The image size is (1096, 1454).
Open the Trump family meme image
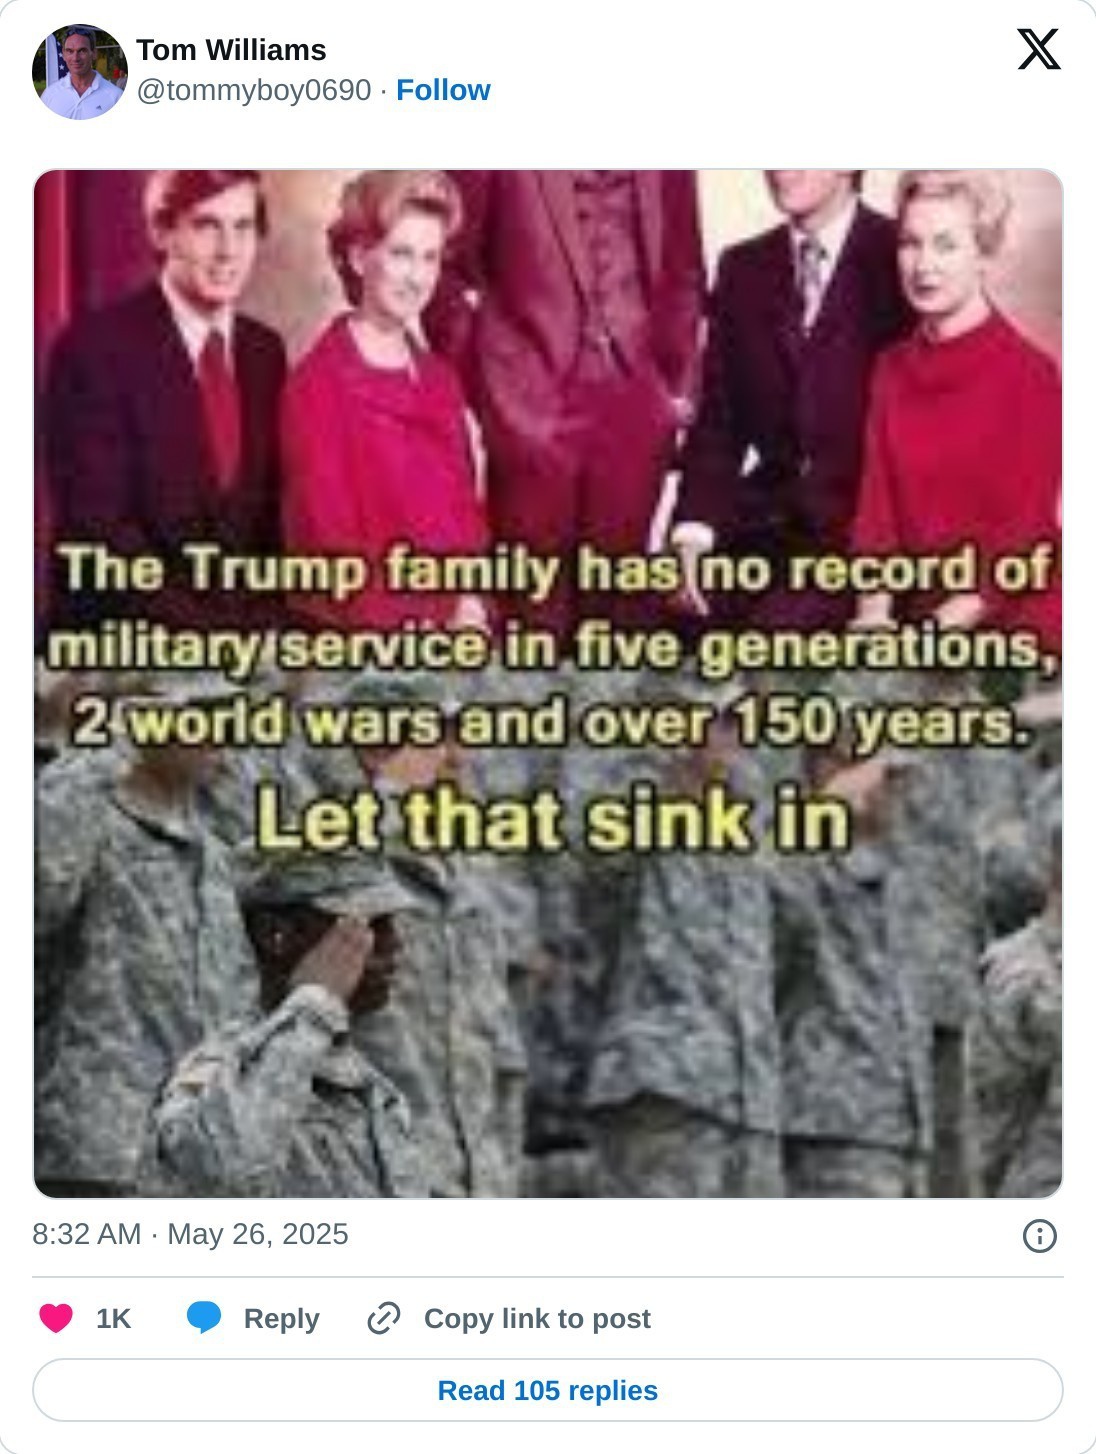(548, 684)
